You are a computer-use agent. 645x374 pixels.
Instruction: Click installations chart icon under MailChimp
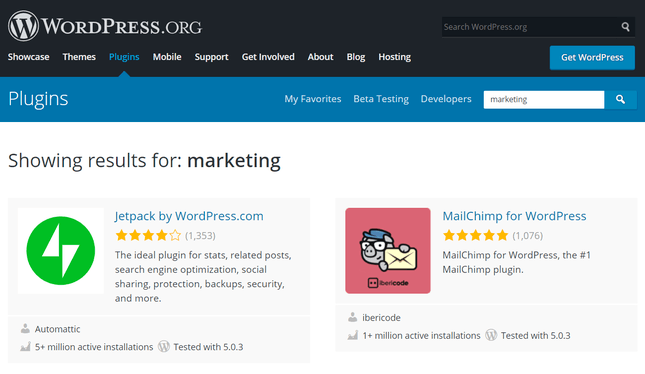(x=353, y=335)
